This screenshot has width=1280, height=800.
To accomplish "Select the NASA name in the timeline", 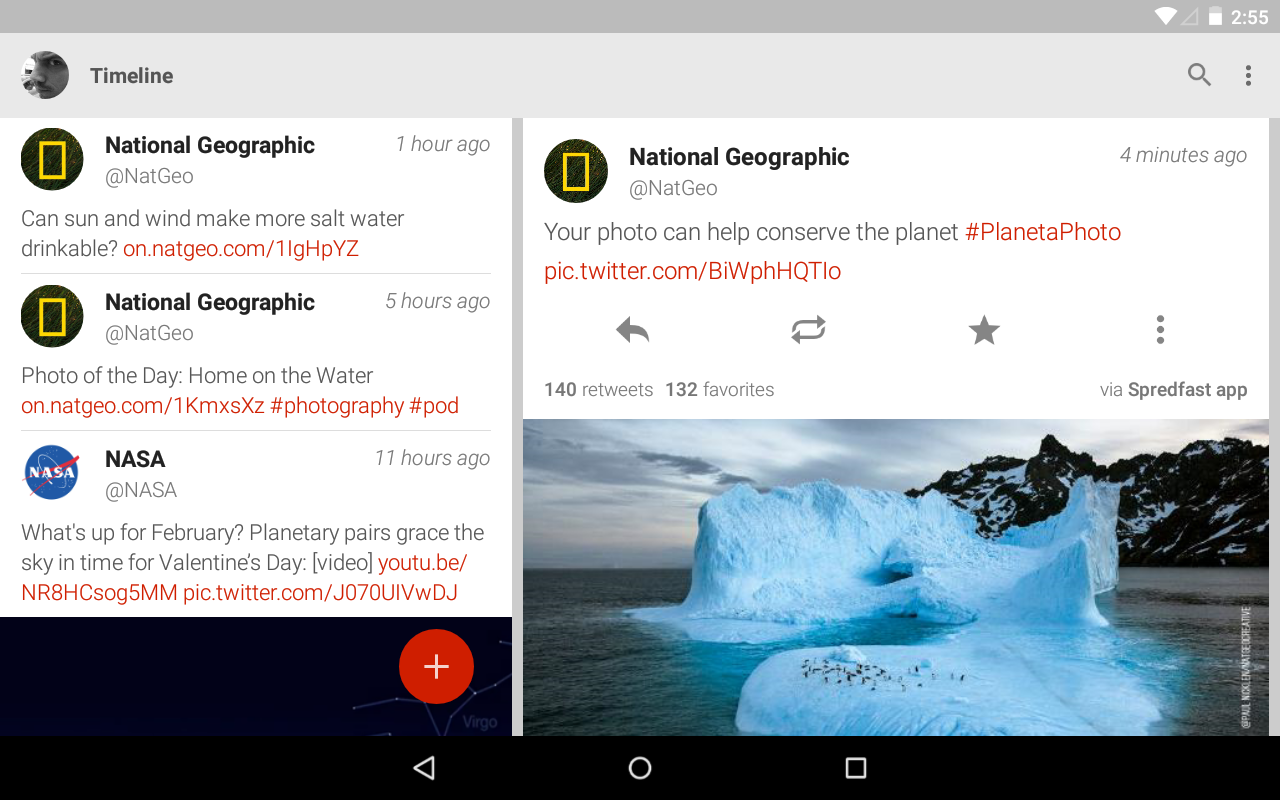I will tap(135, 459).
